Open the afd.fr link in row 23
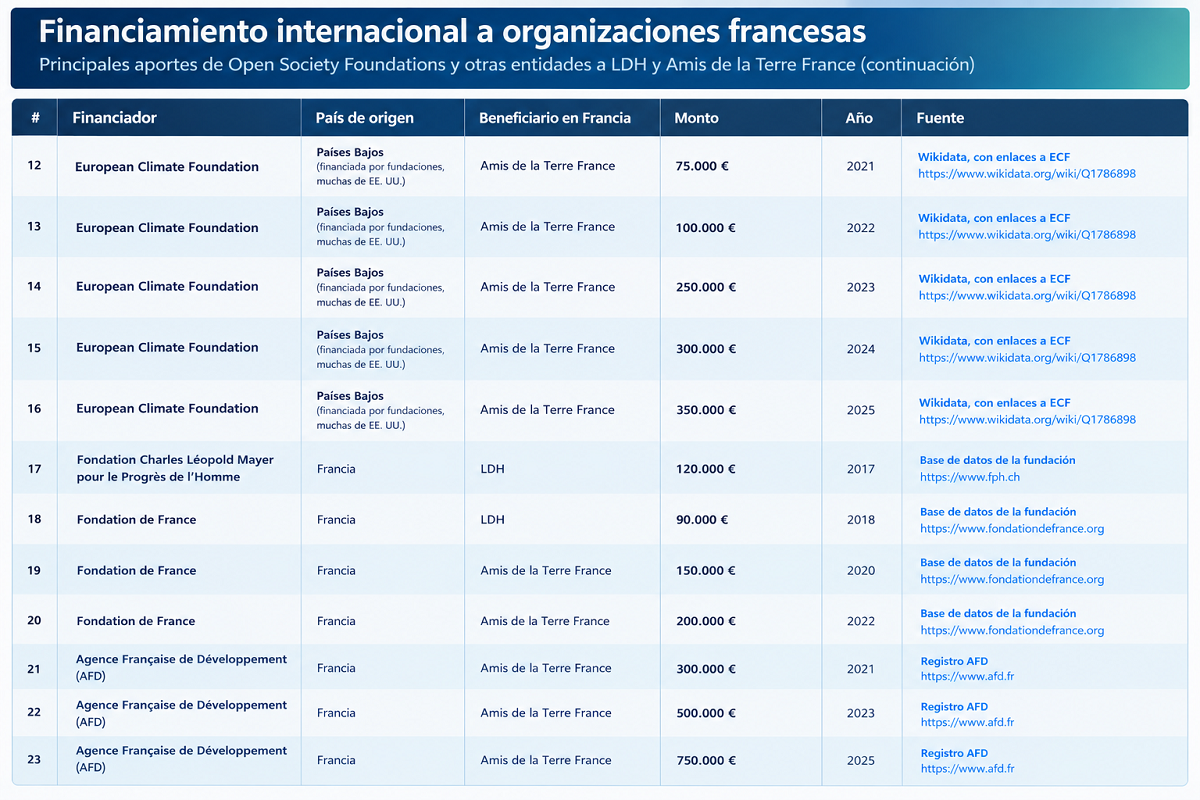The width and height of the screenshot is (1200, 800). coord(967,769)
